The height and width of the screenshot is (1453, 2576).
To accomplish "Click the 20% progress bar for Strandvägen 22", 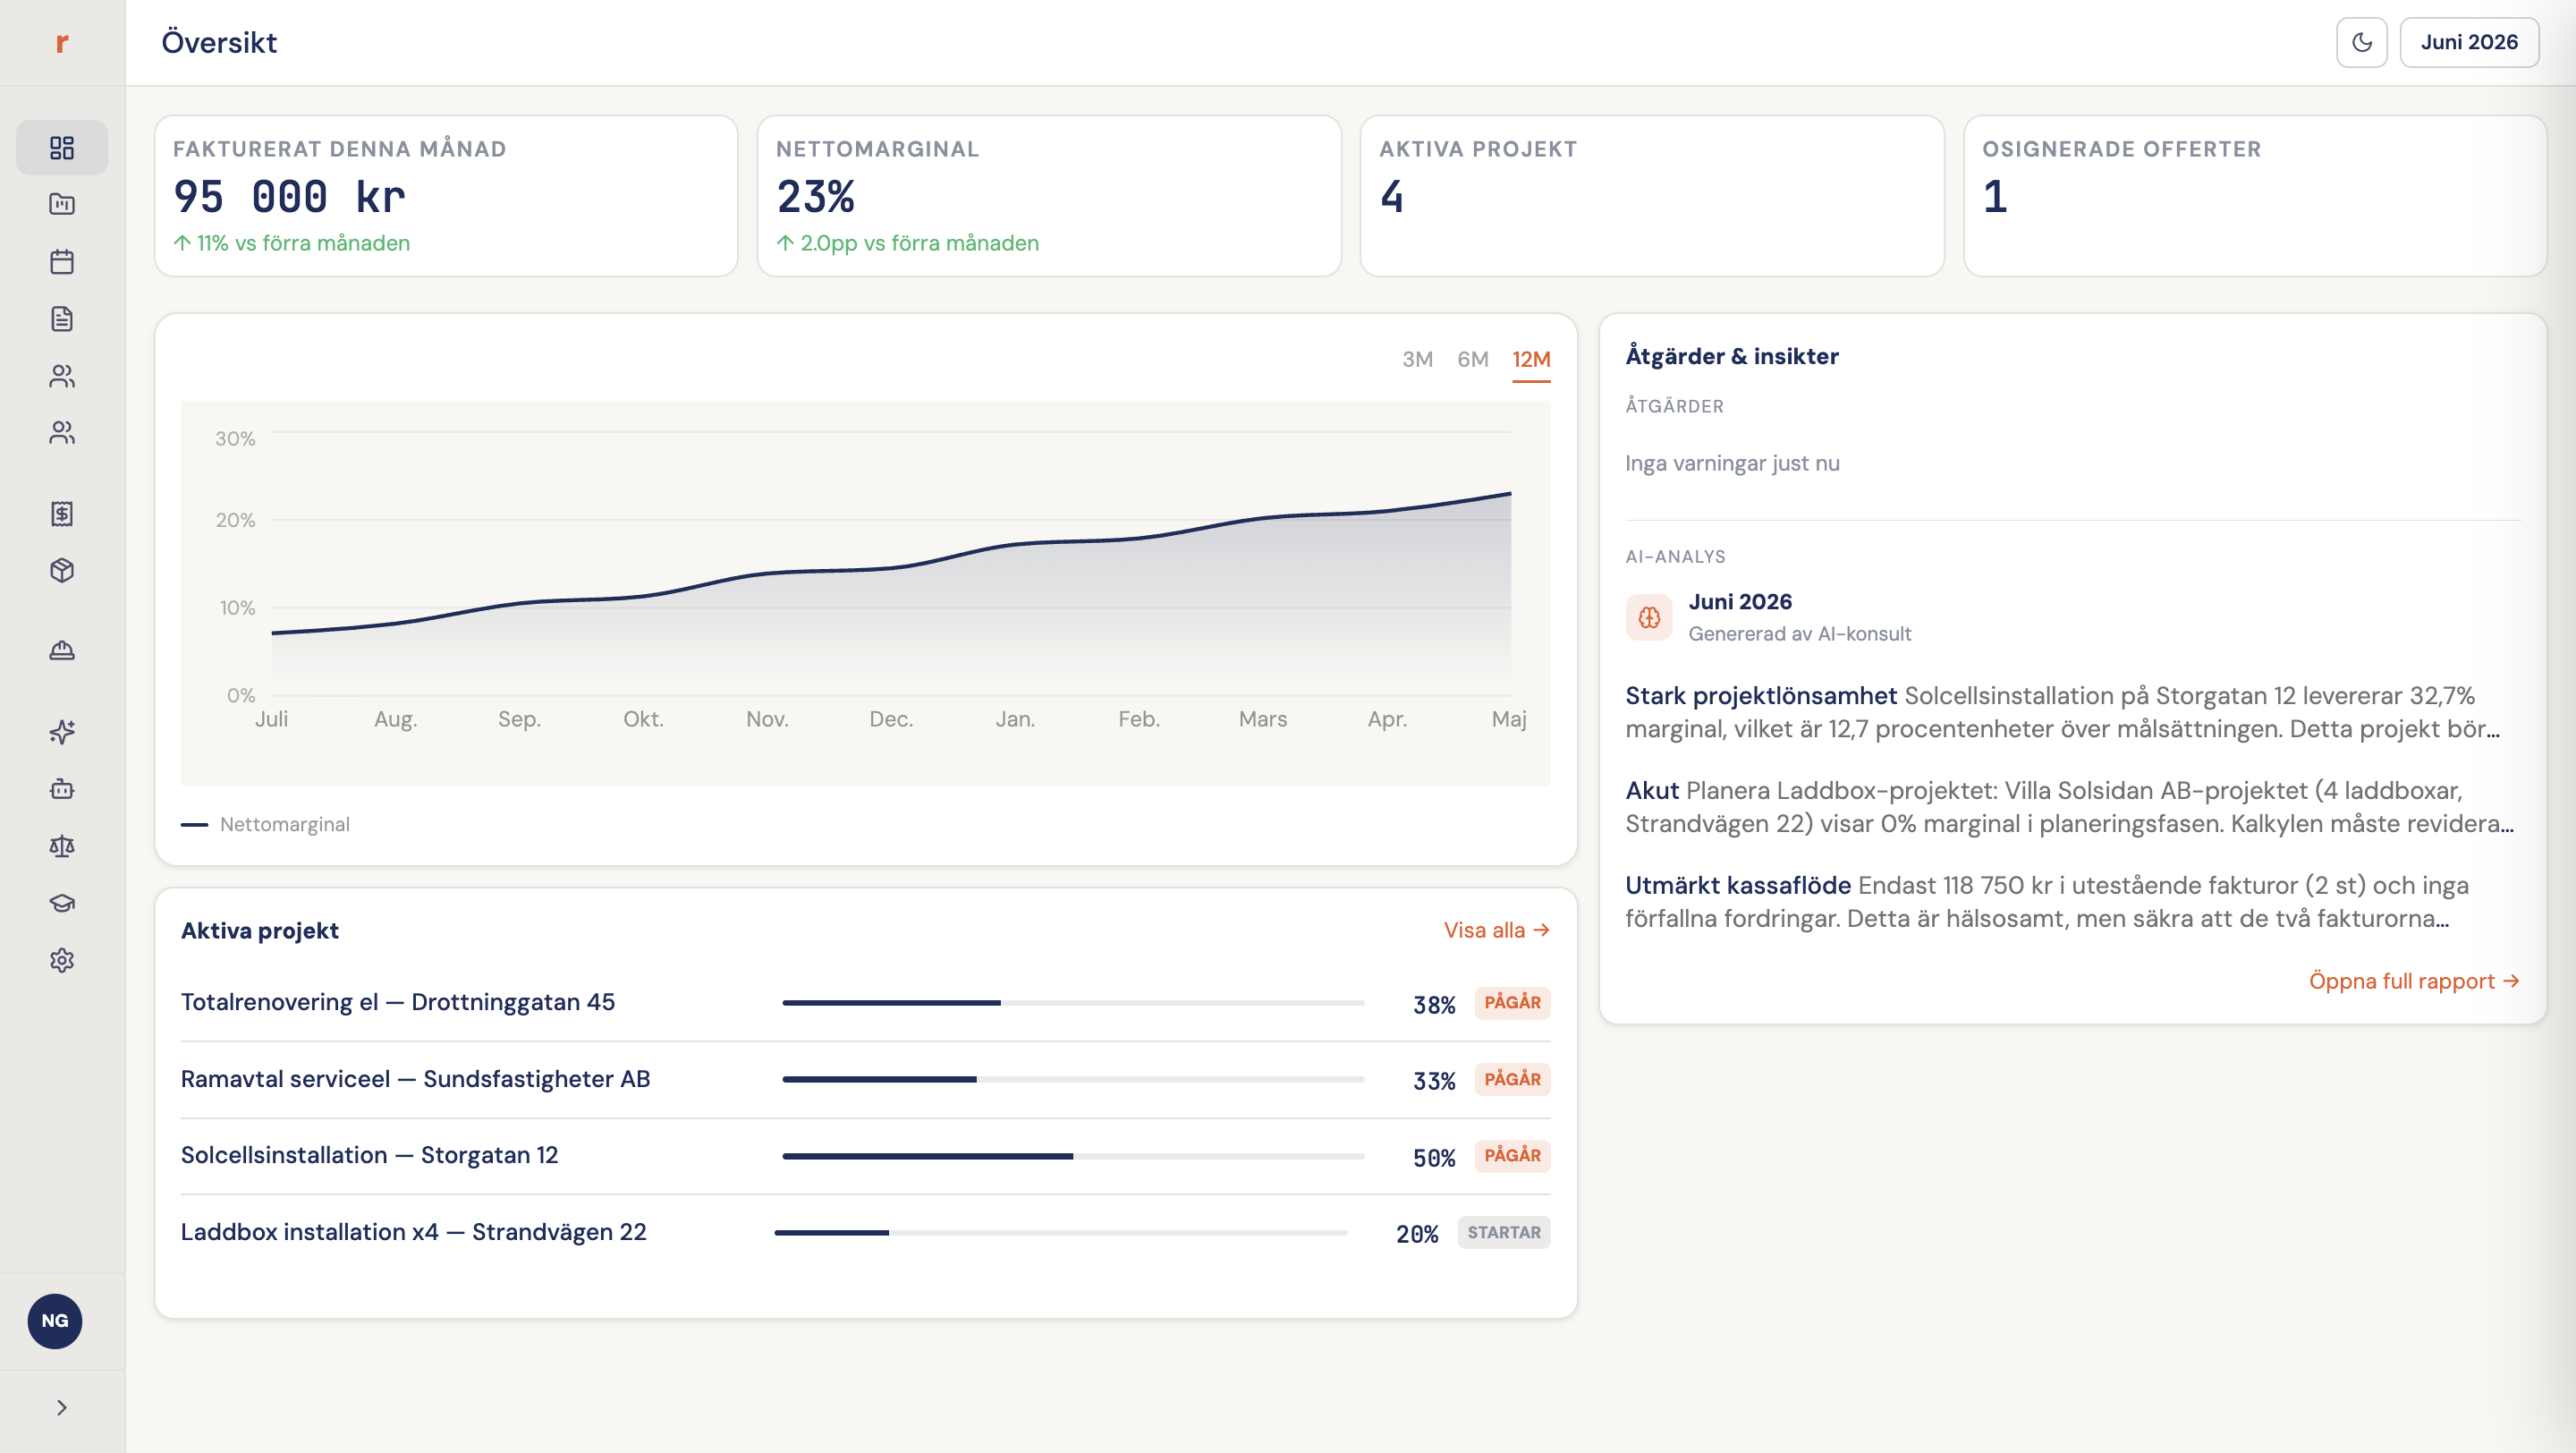I will (1061, 1233).
